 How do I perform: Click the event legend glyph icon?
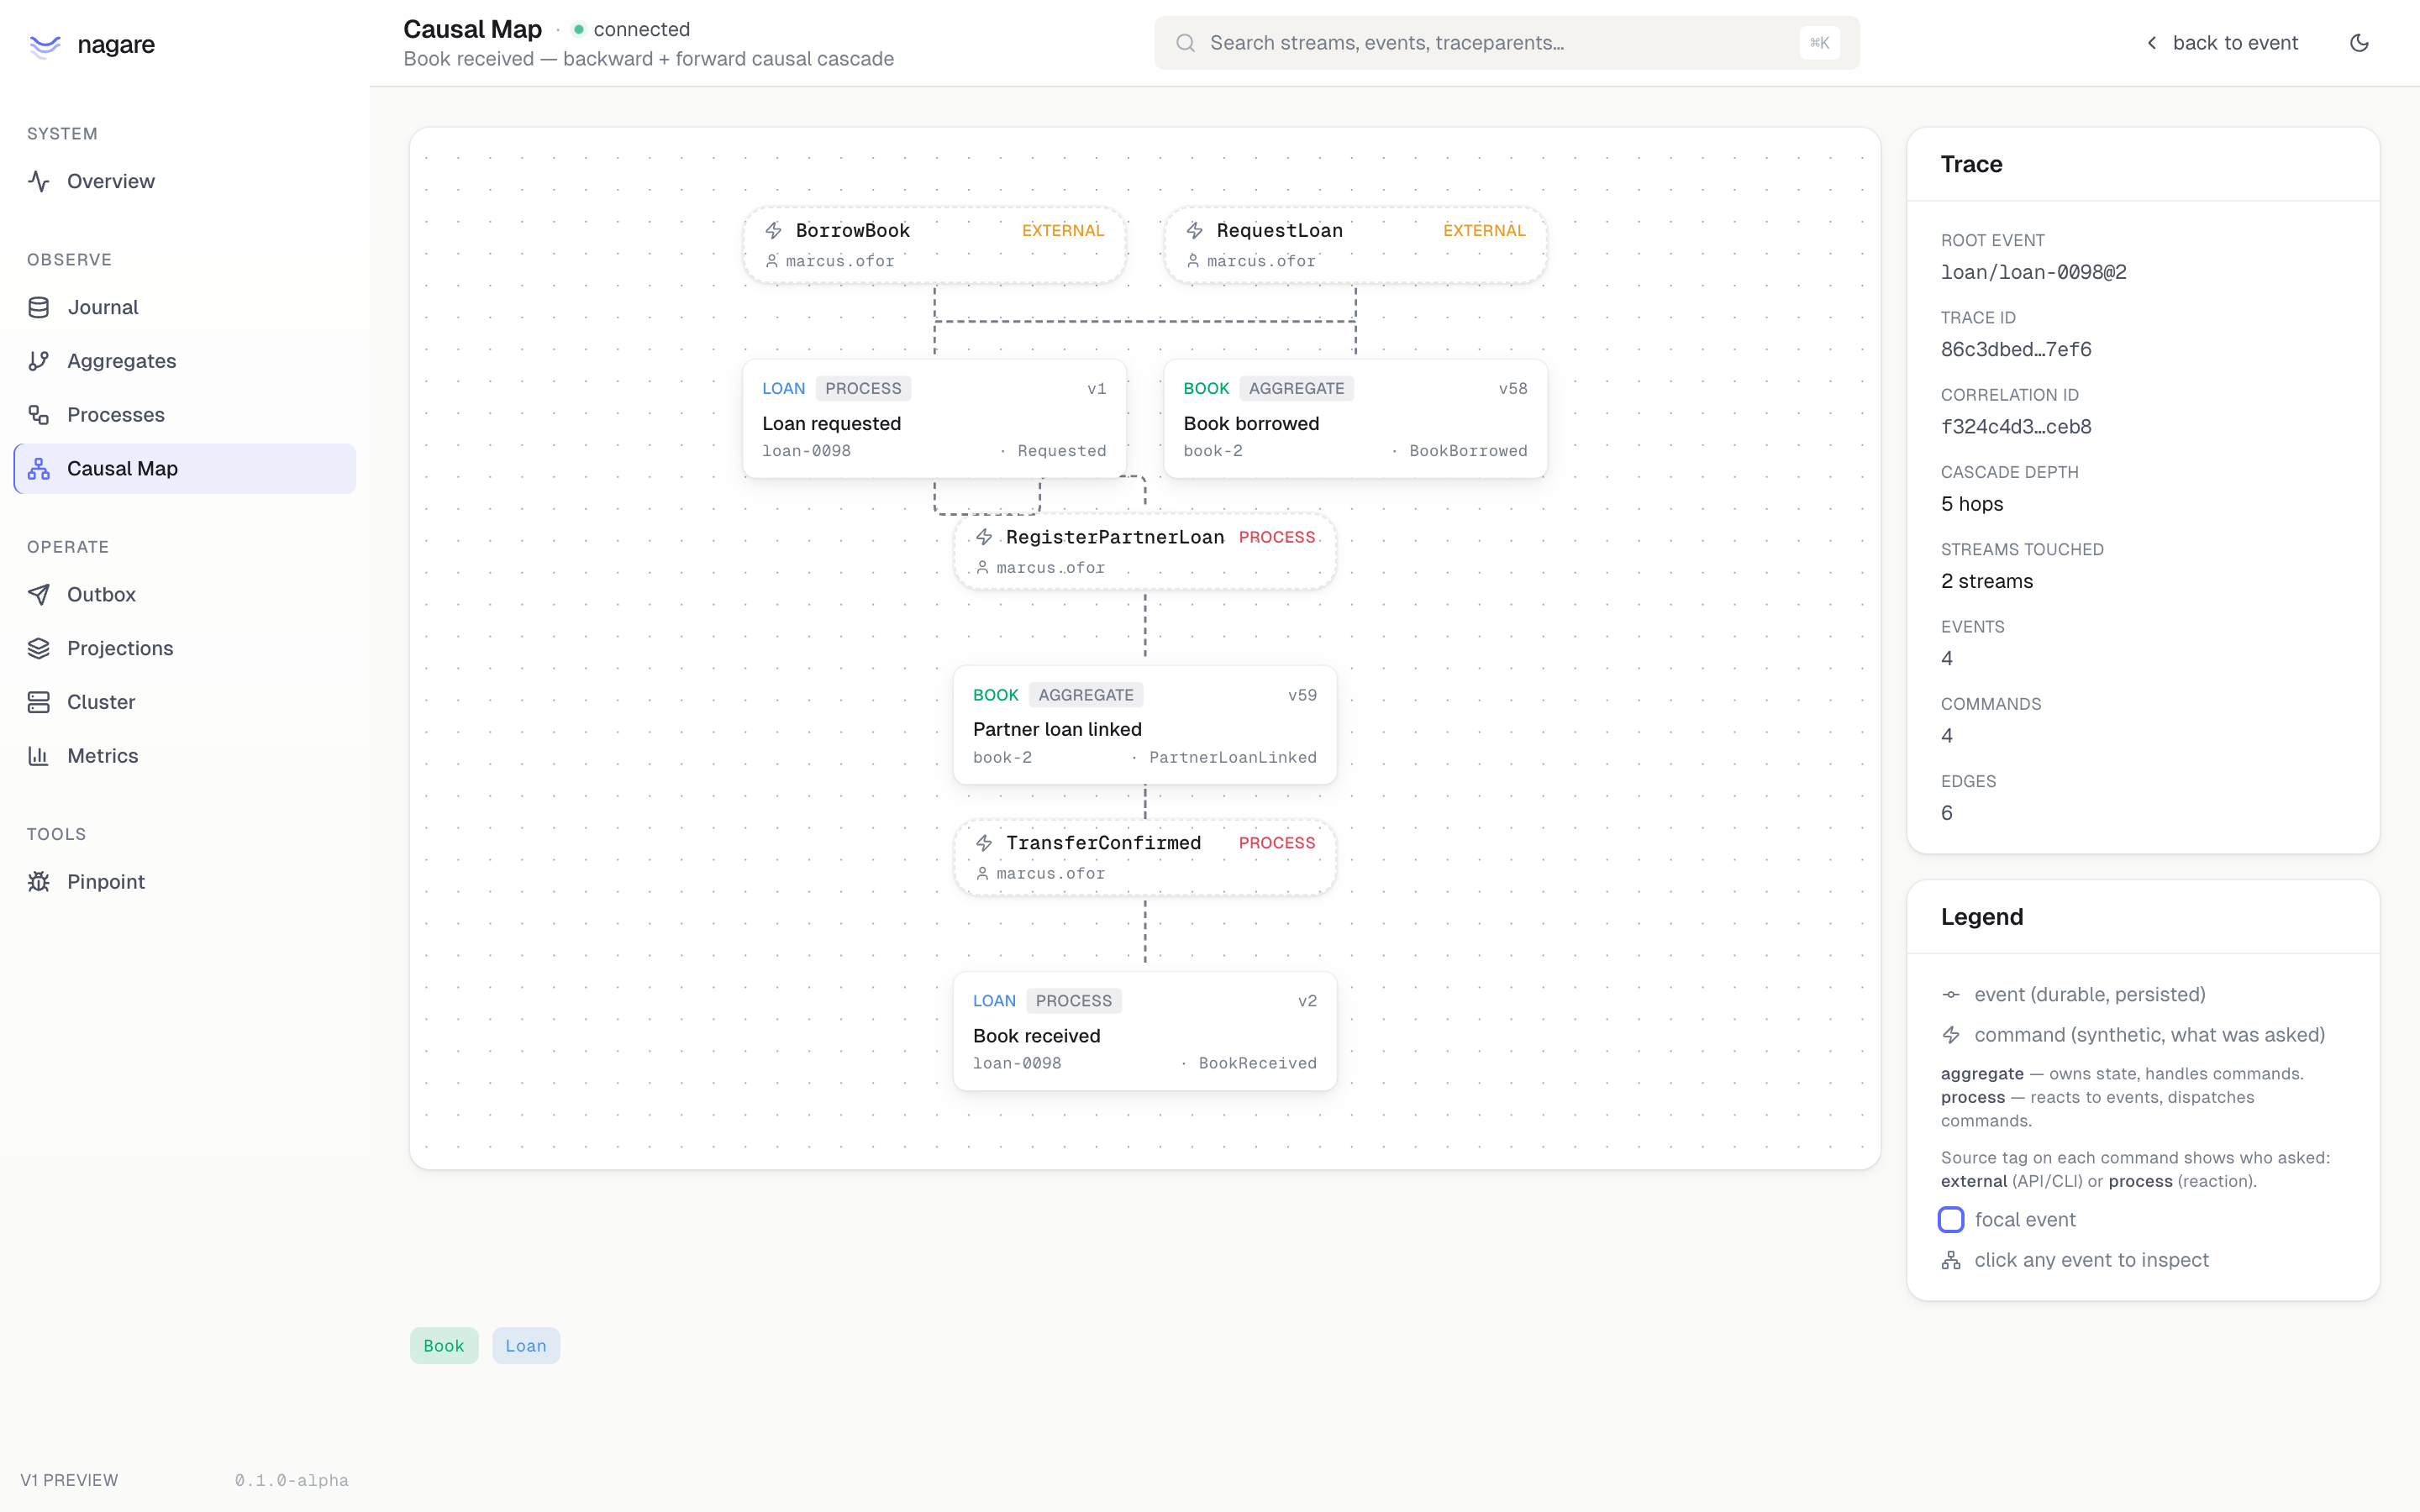pyautogui.click(x=1951, y=995)
